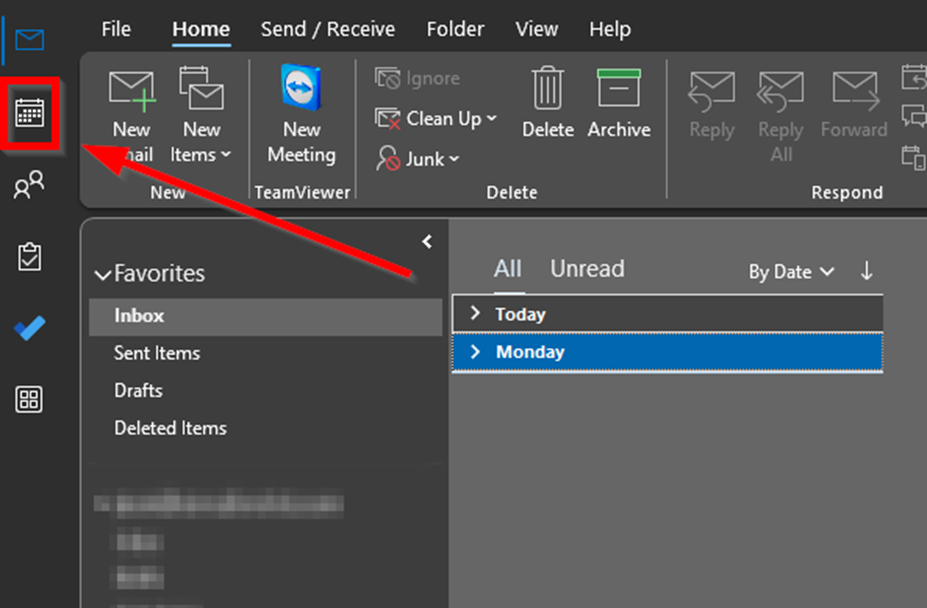The image size is (927, 608).
Task: Show All messages filter
Action: (x=508, y=269)
